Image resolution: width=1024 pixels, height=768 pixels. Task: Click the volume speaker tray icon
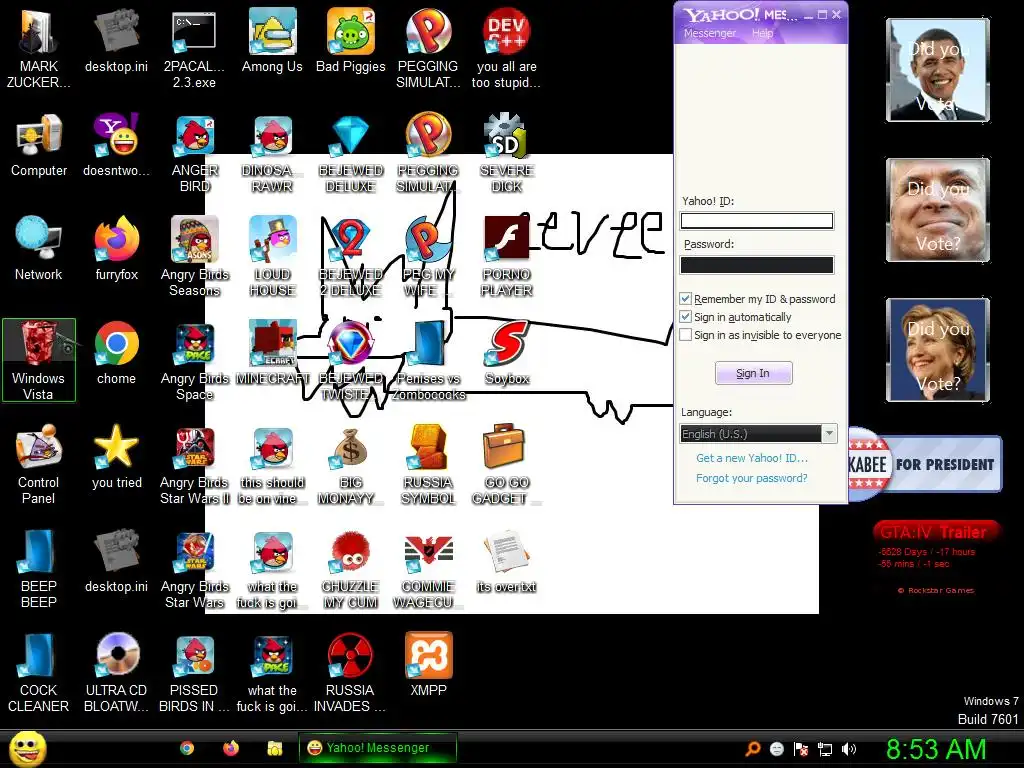[x=849, y=749]
